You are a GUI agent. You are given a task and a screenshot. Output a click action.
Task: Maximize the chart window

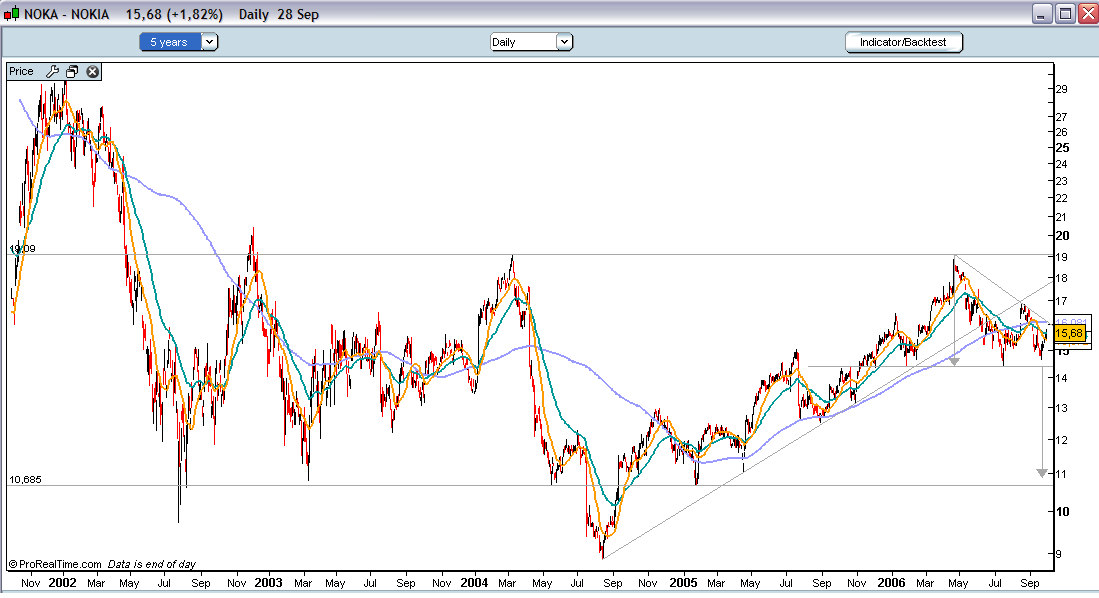click(x=1065, y=14)
